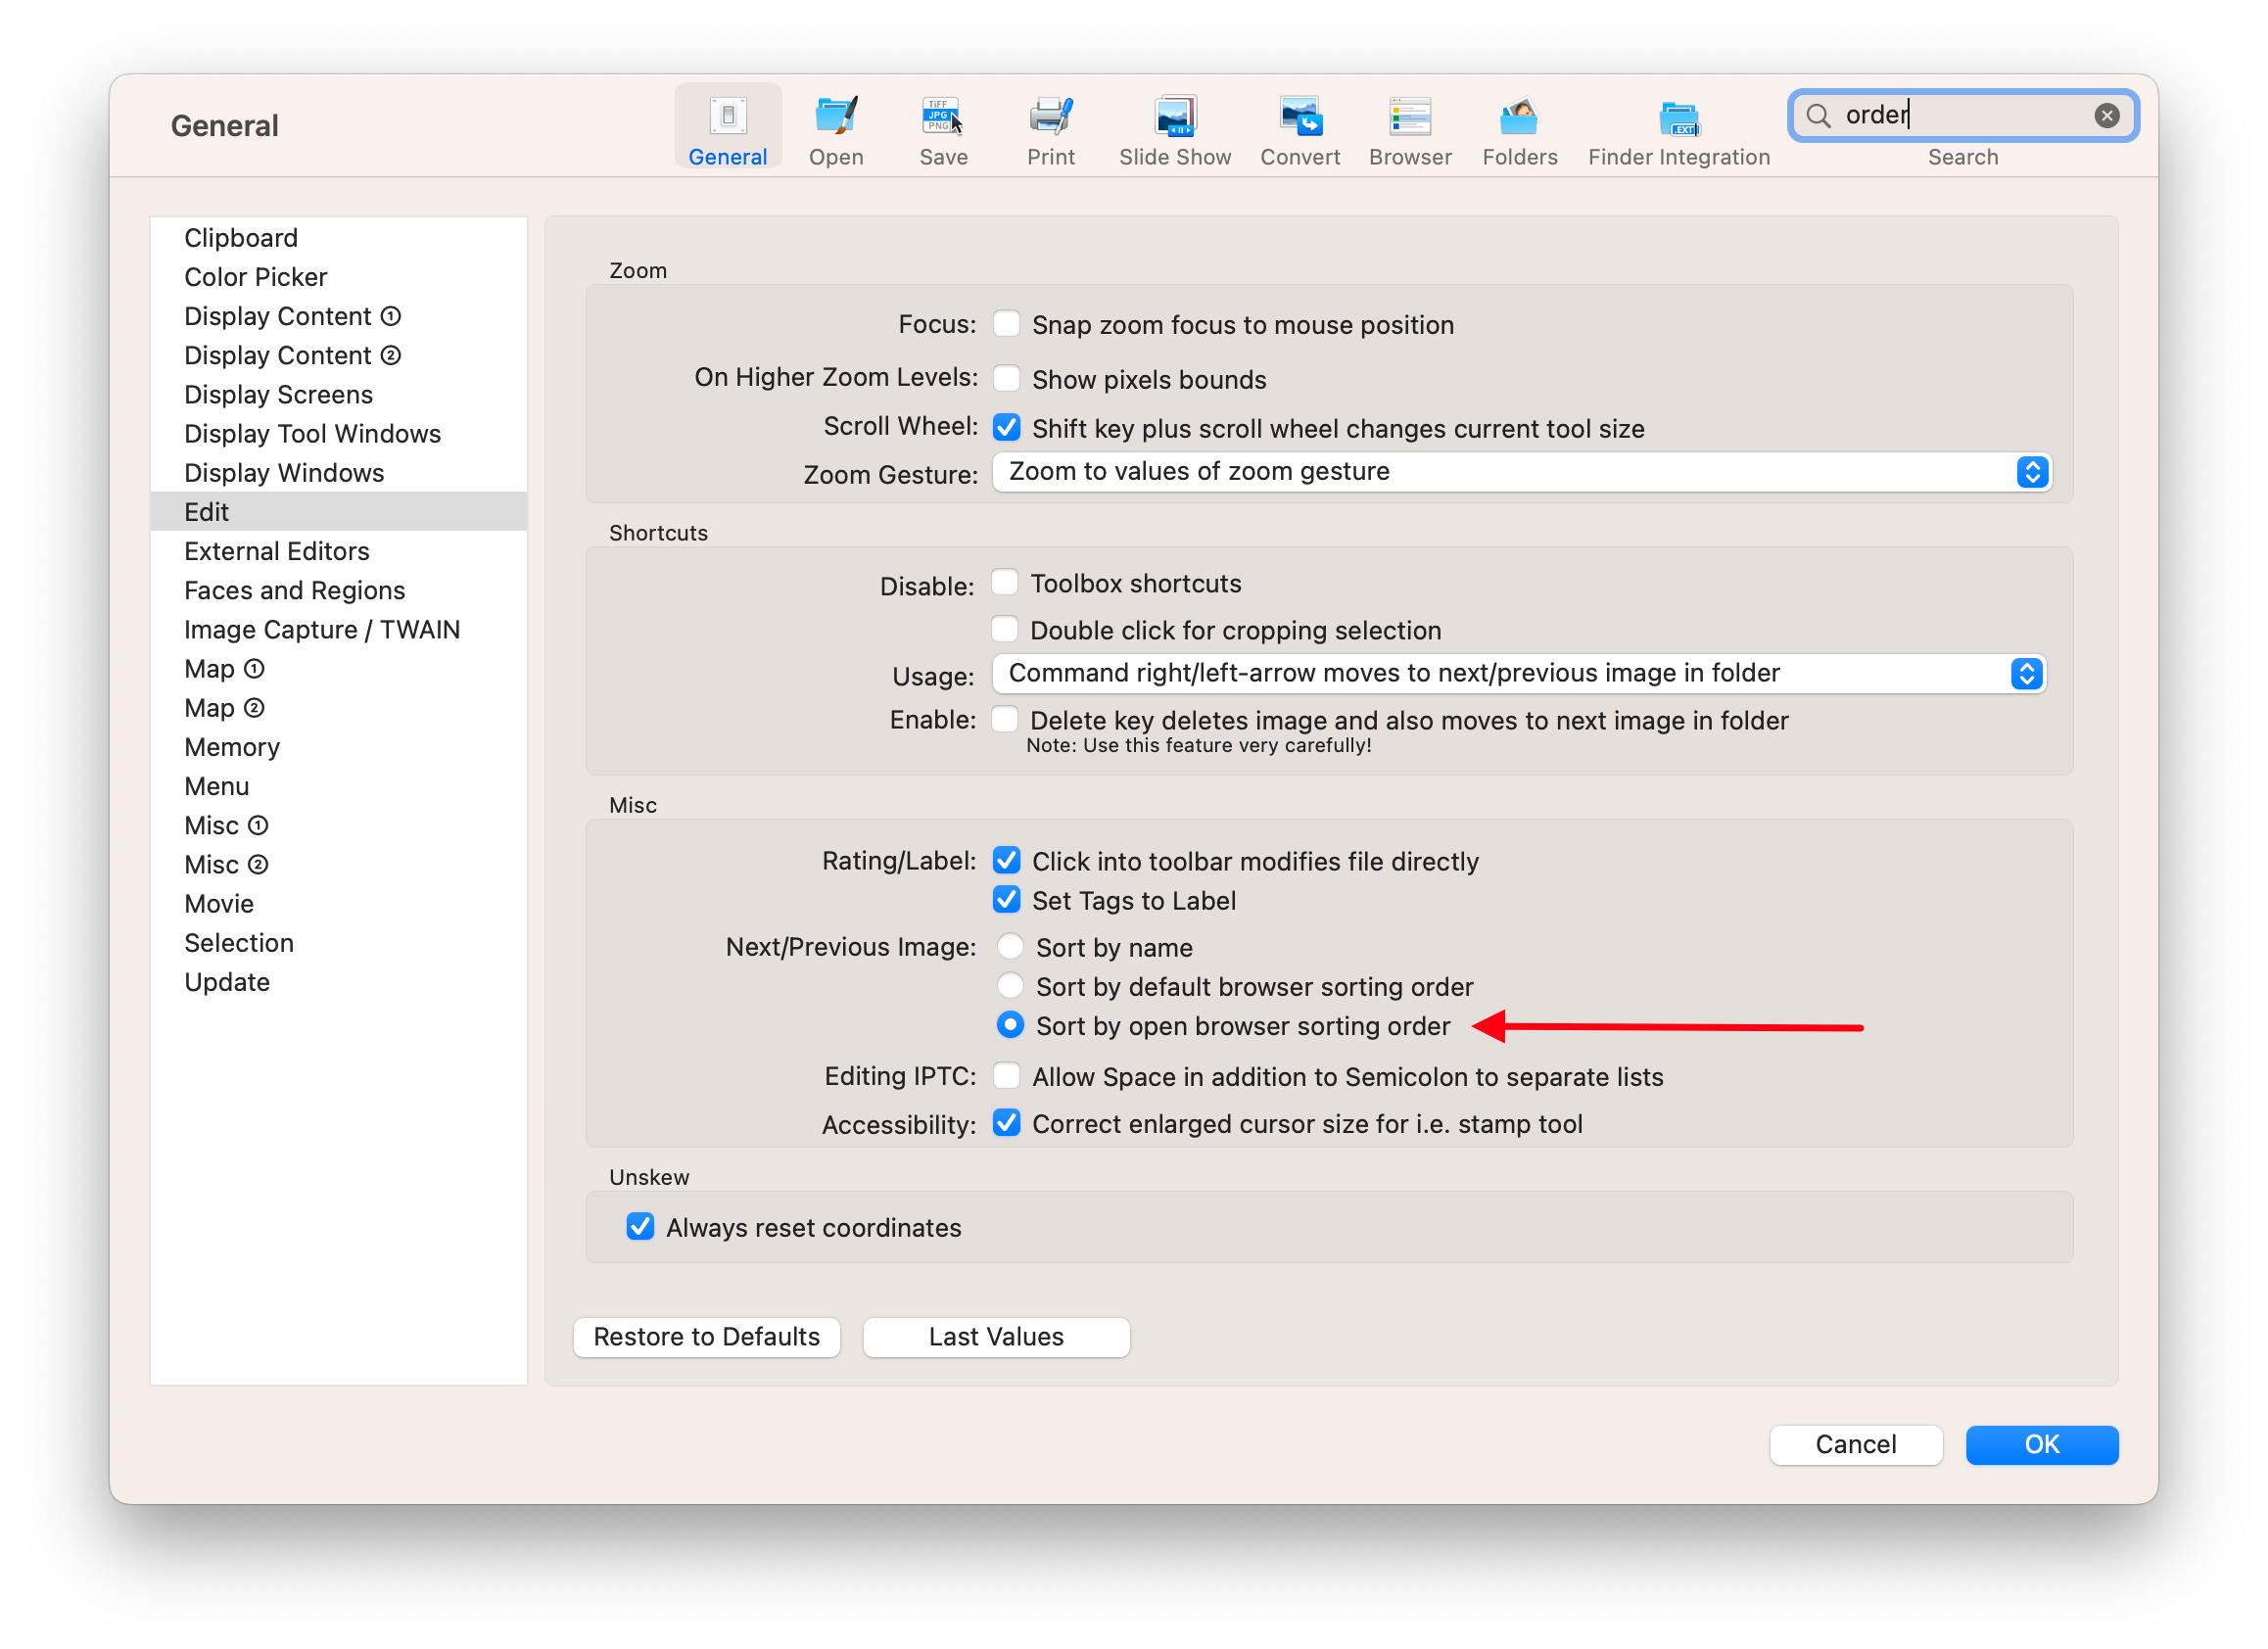Select Display Windows in sidebar
Viewport: 2268px width, 1649px height.
tap(338, 472)
